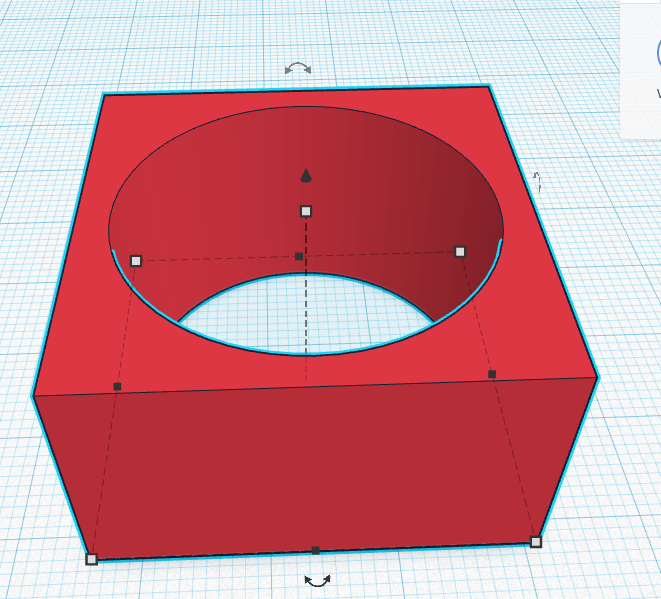The image size is (661, 599).
Task: Click the black cone lift handle
Action: coord(306,176)
